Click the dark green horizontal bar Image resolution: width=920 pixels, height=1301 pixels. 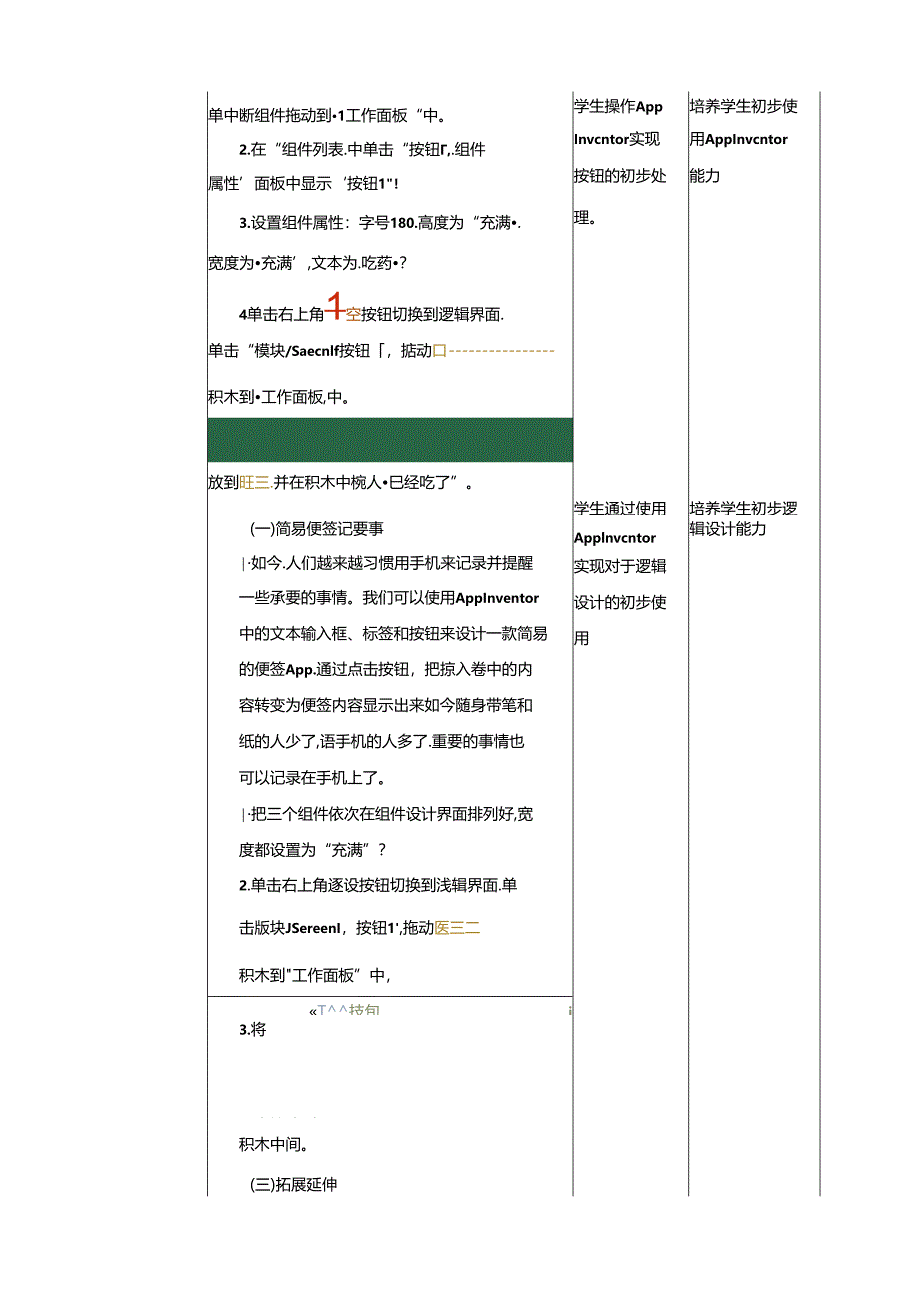point(390,440)
